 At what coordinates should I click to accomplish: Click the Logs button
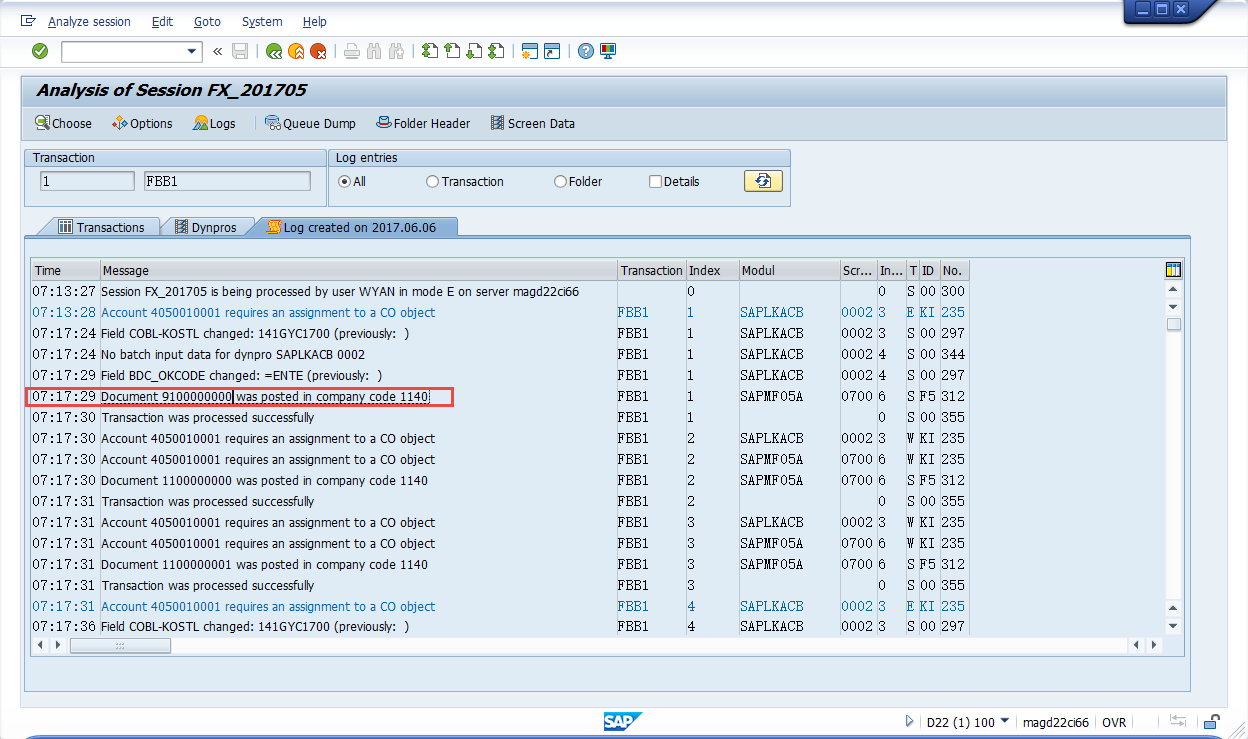coord(215,123)
